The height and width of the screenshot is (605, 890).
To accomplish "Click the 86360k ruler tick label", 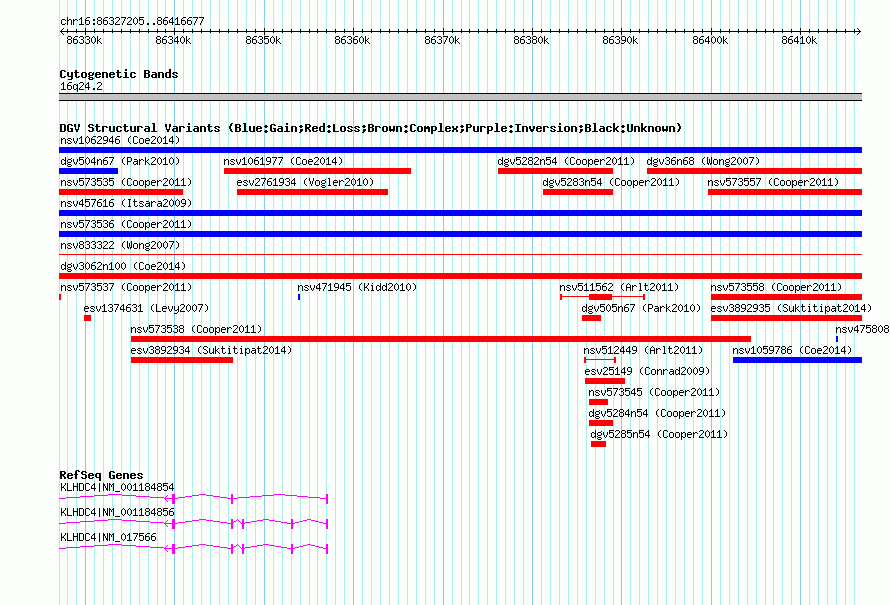I will pos(352,40).
